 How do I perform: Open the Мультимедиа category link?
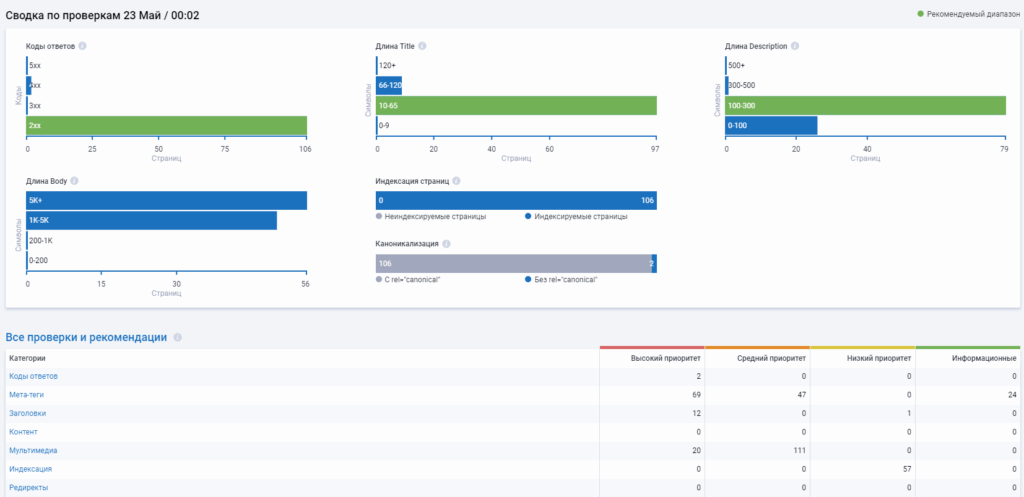click(33, 450)
